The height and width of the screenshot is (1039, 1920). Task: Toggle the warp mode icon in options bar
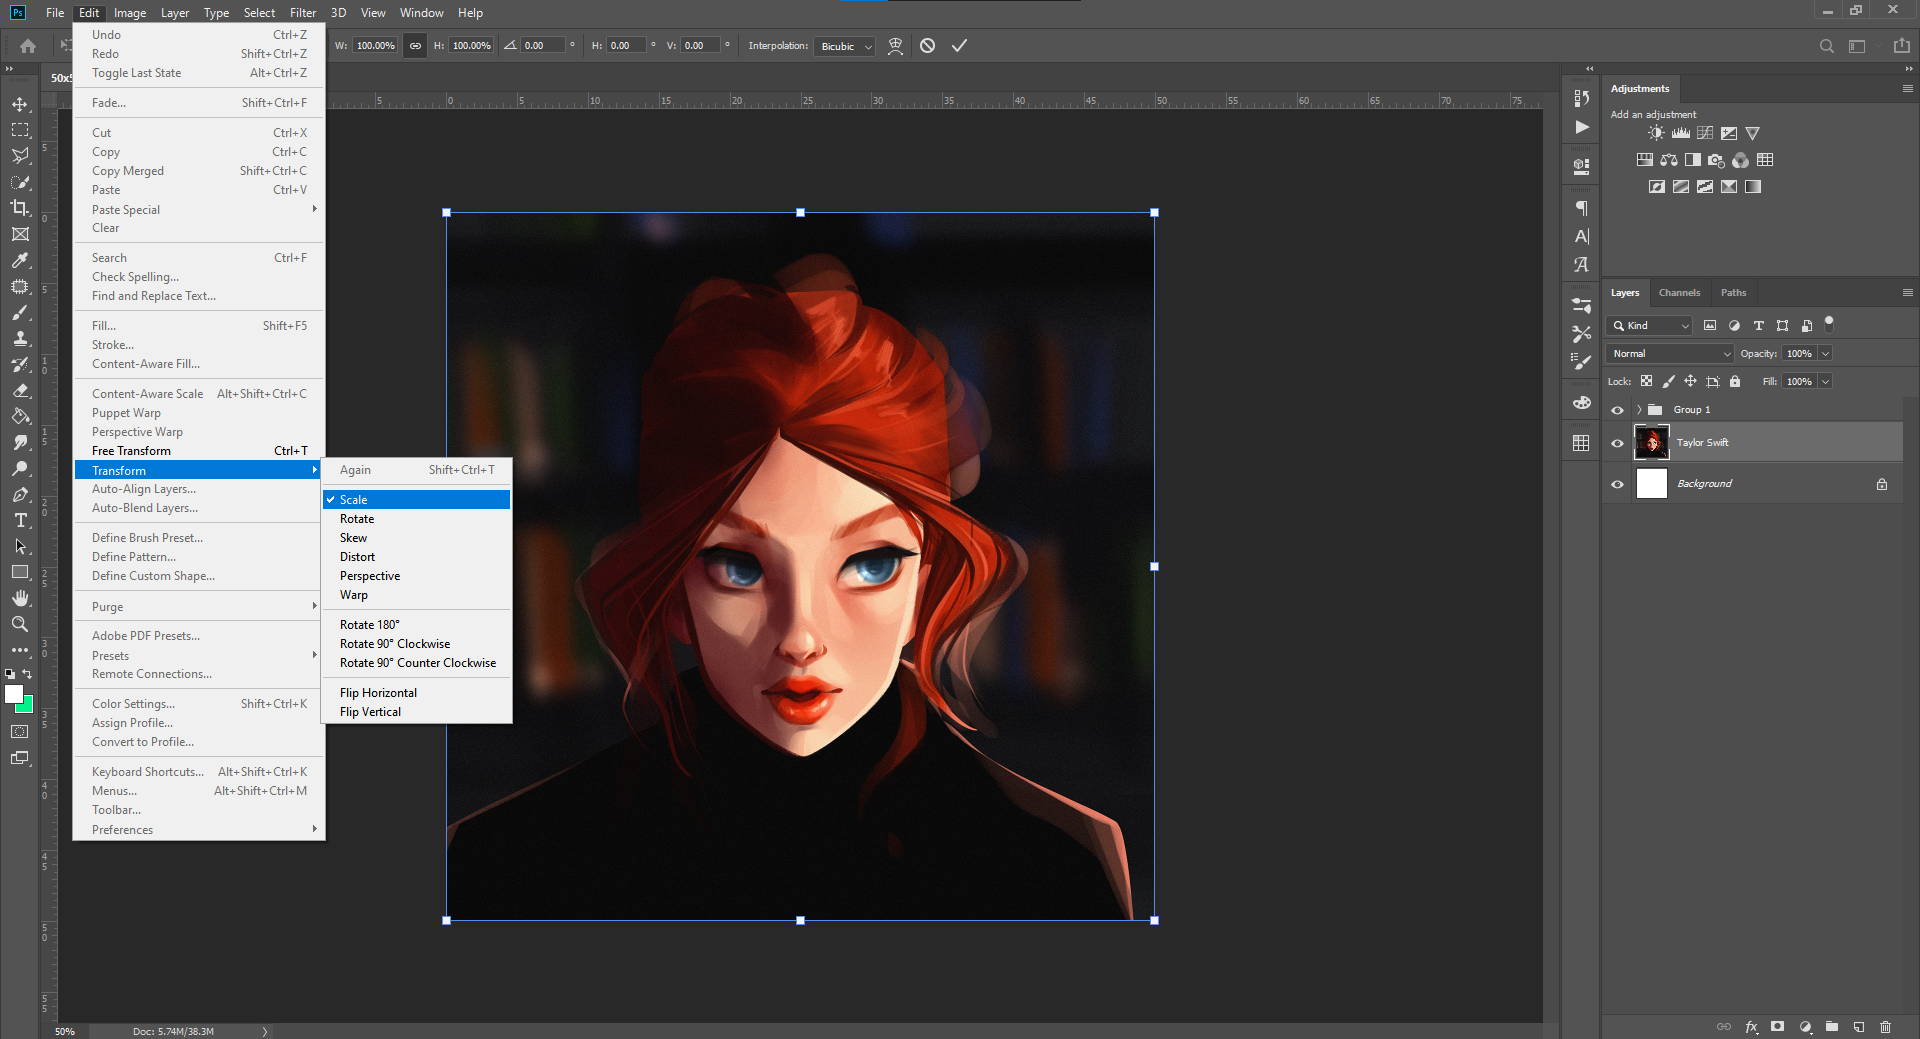coord(895,46)
